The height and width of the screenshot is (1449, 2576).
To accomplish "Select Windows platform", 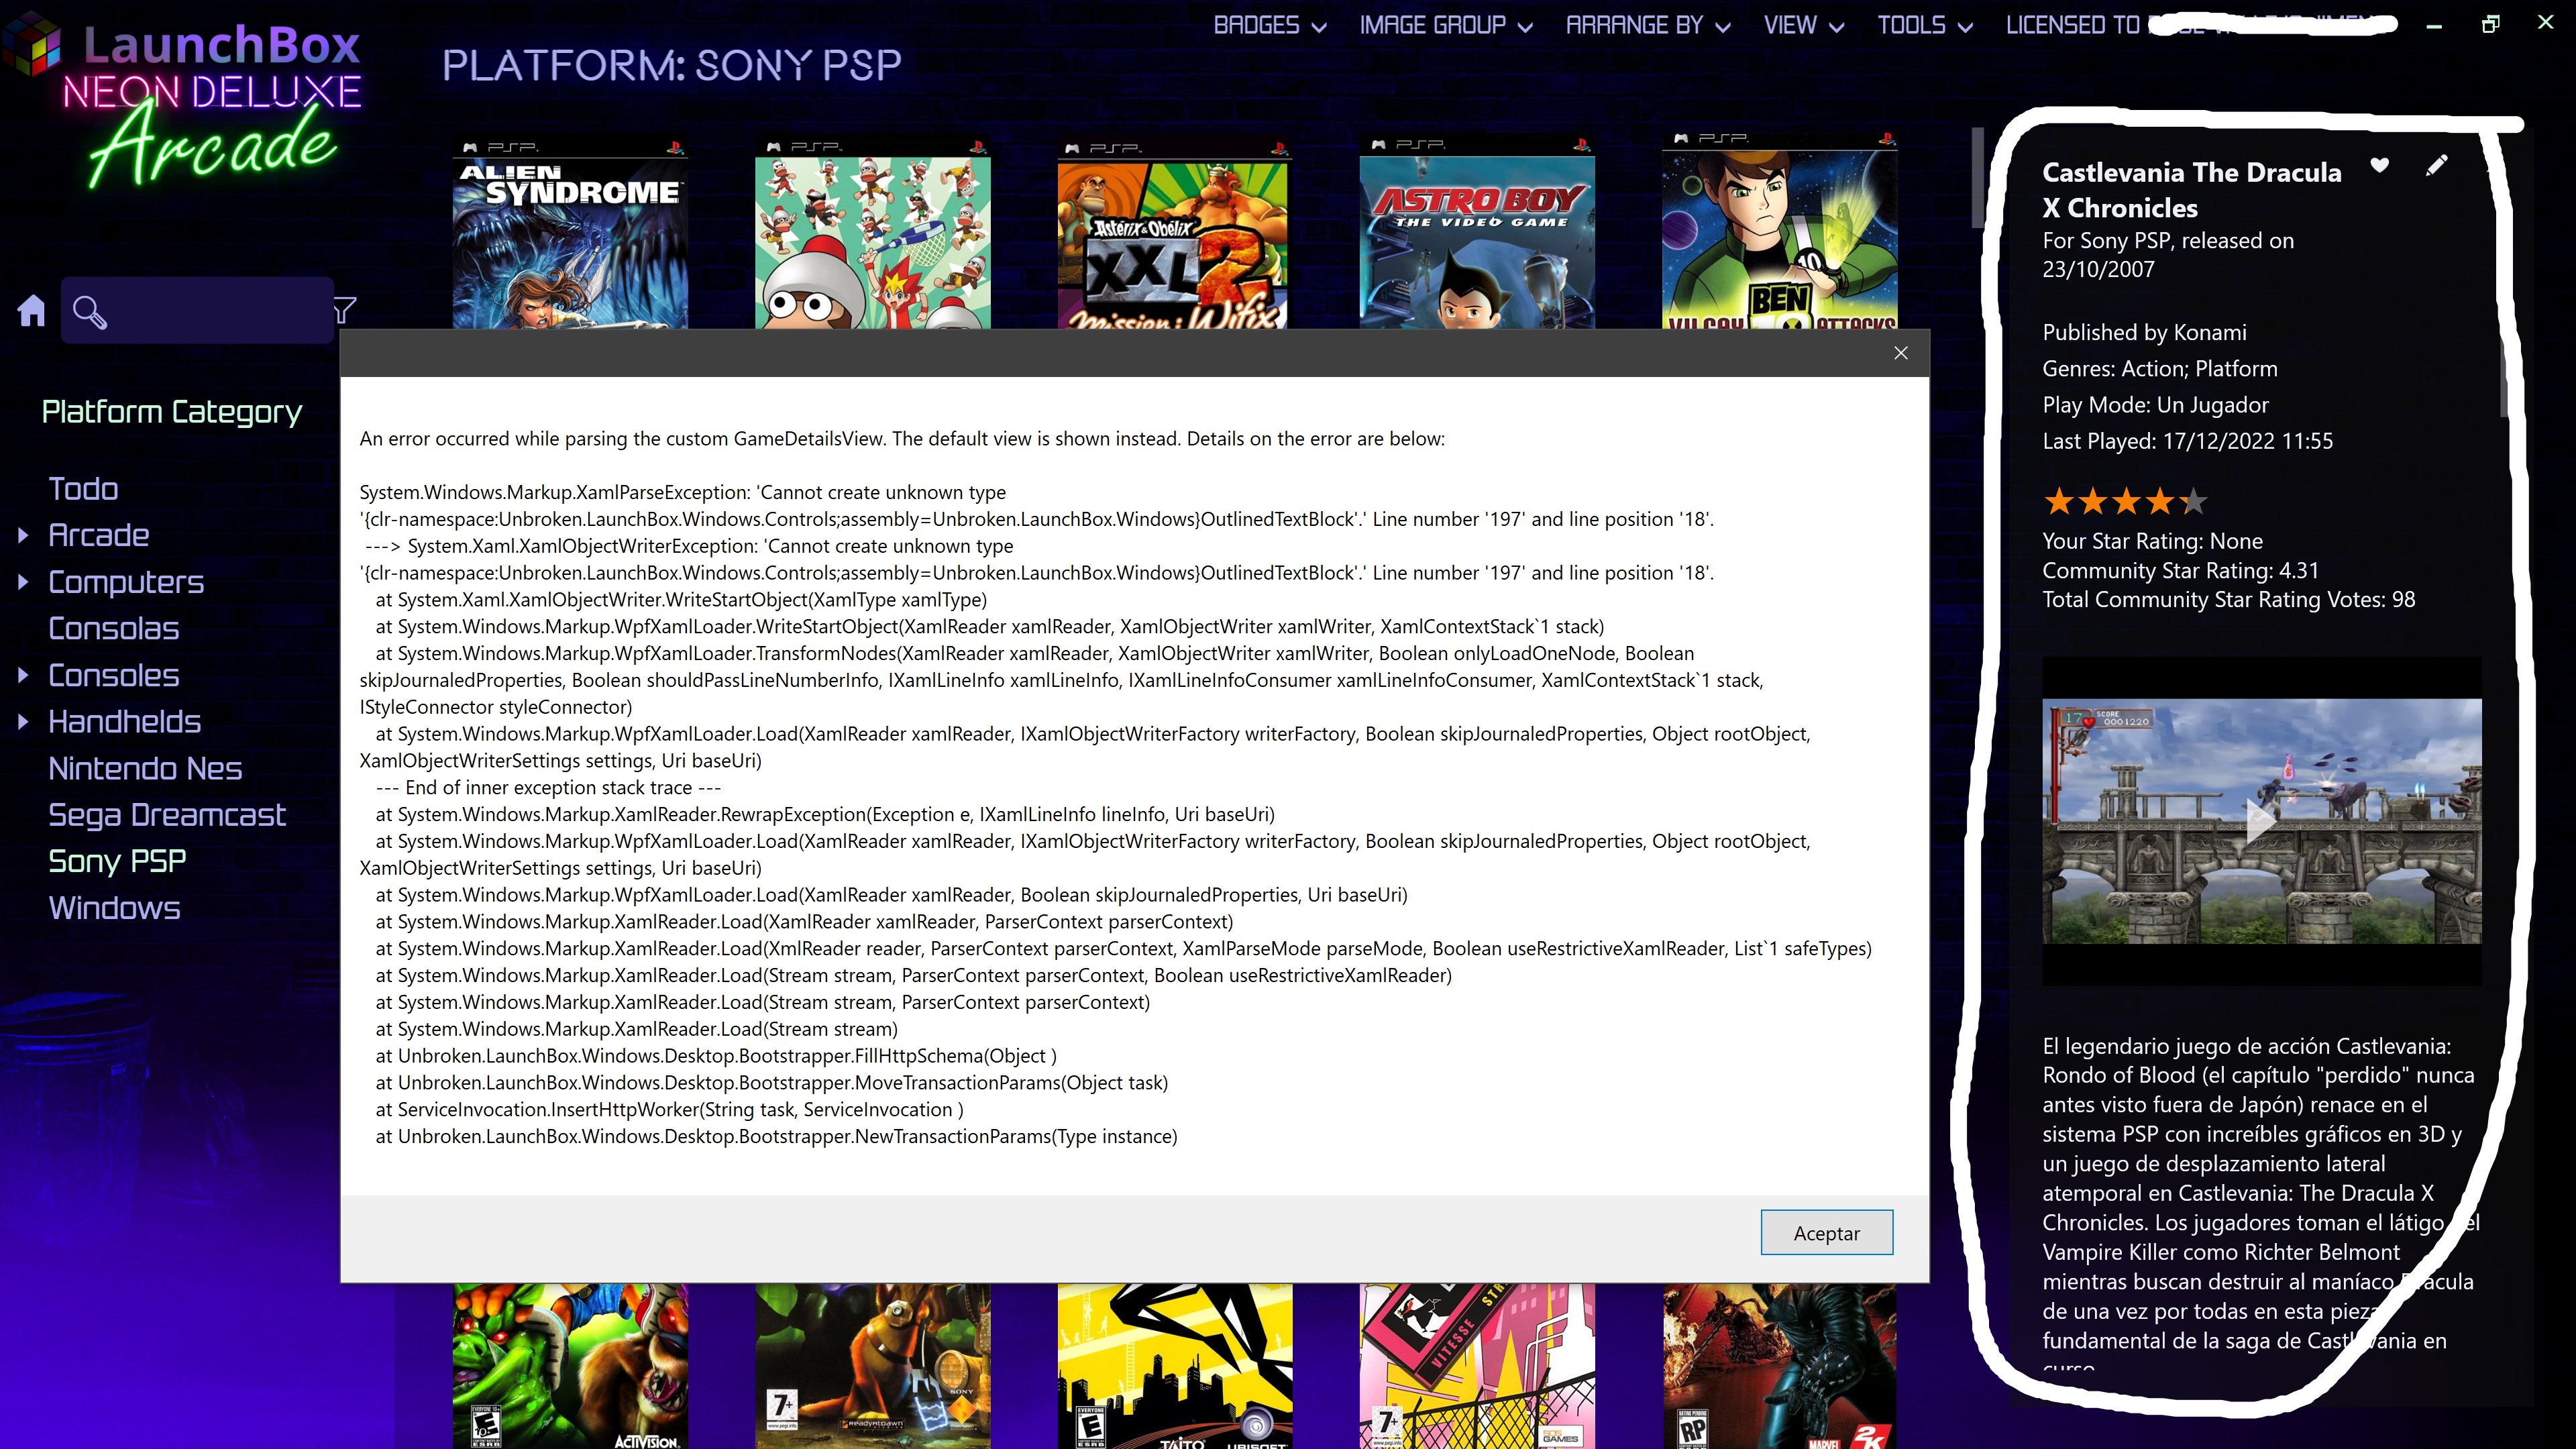I will [114, 908].
